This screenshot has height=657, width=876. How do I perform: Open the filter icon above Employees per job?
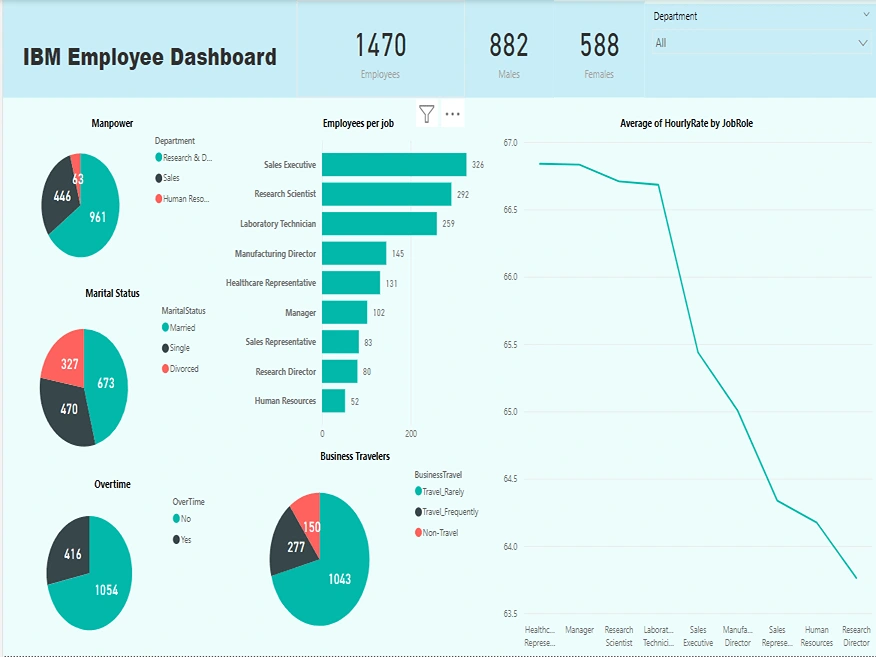pos(427,114)
